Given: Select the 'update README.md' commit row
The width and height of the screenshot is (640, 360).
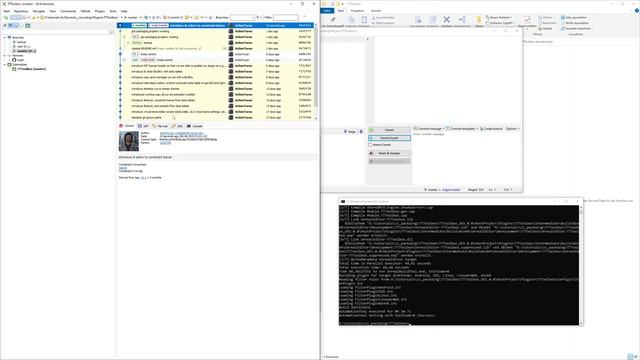Looking at the screenshot, I should [x=216, y=48].
